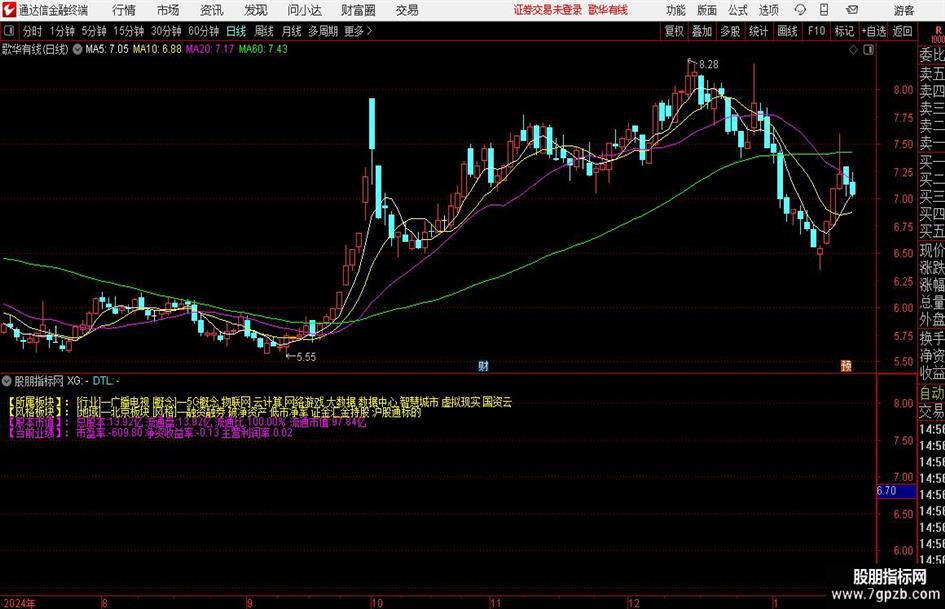Image resolution: width=945 pixels, height=609 pixels.
Task: Click the customer service headset icon
Action: click(800, 10)
